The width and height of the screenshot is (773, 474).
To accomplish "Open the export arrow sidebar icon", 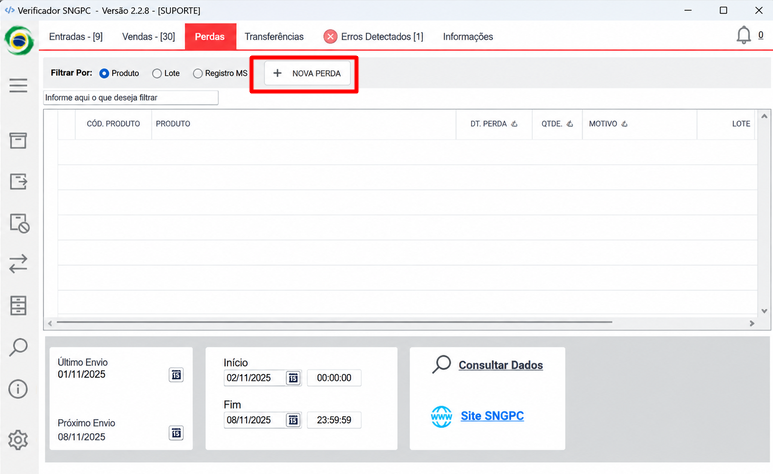I will [x=18, y=182].
